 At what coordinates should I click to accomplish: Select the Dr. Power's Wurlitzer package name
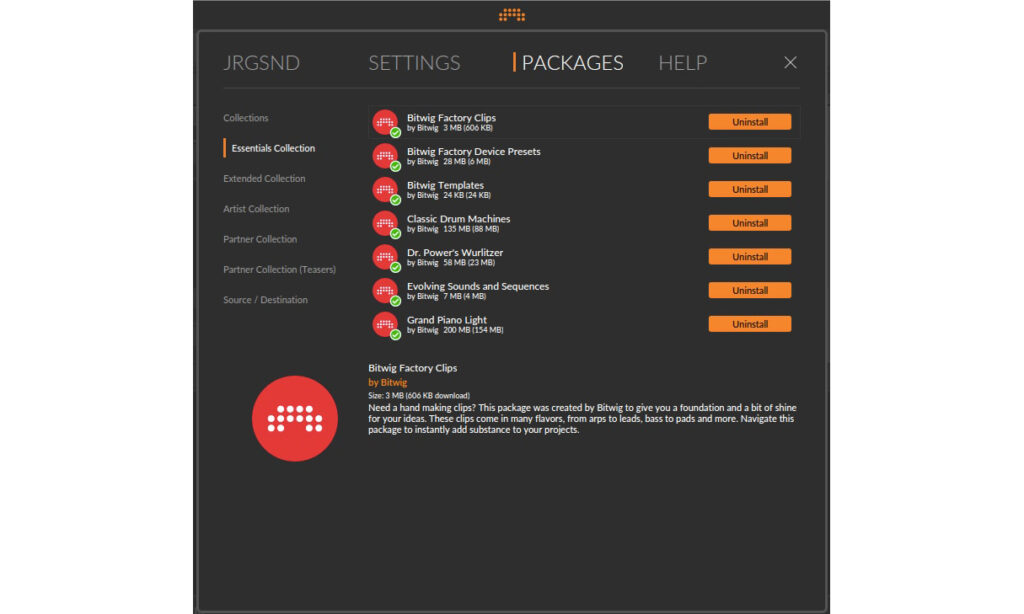[455, 253]
